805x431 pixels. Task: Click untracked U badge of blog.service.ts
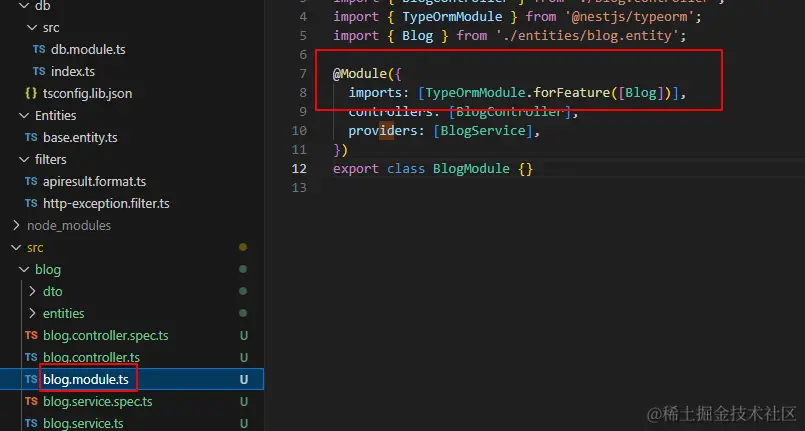pos(244,424)
